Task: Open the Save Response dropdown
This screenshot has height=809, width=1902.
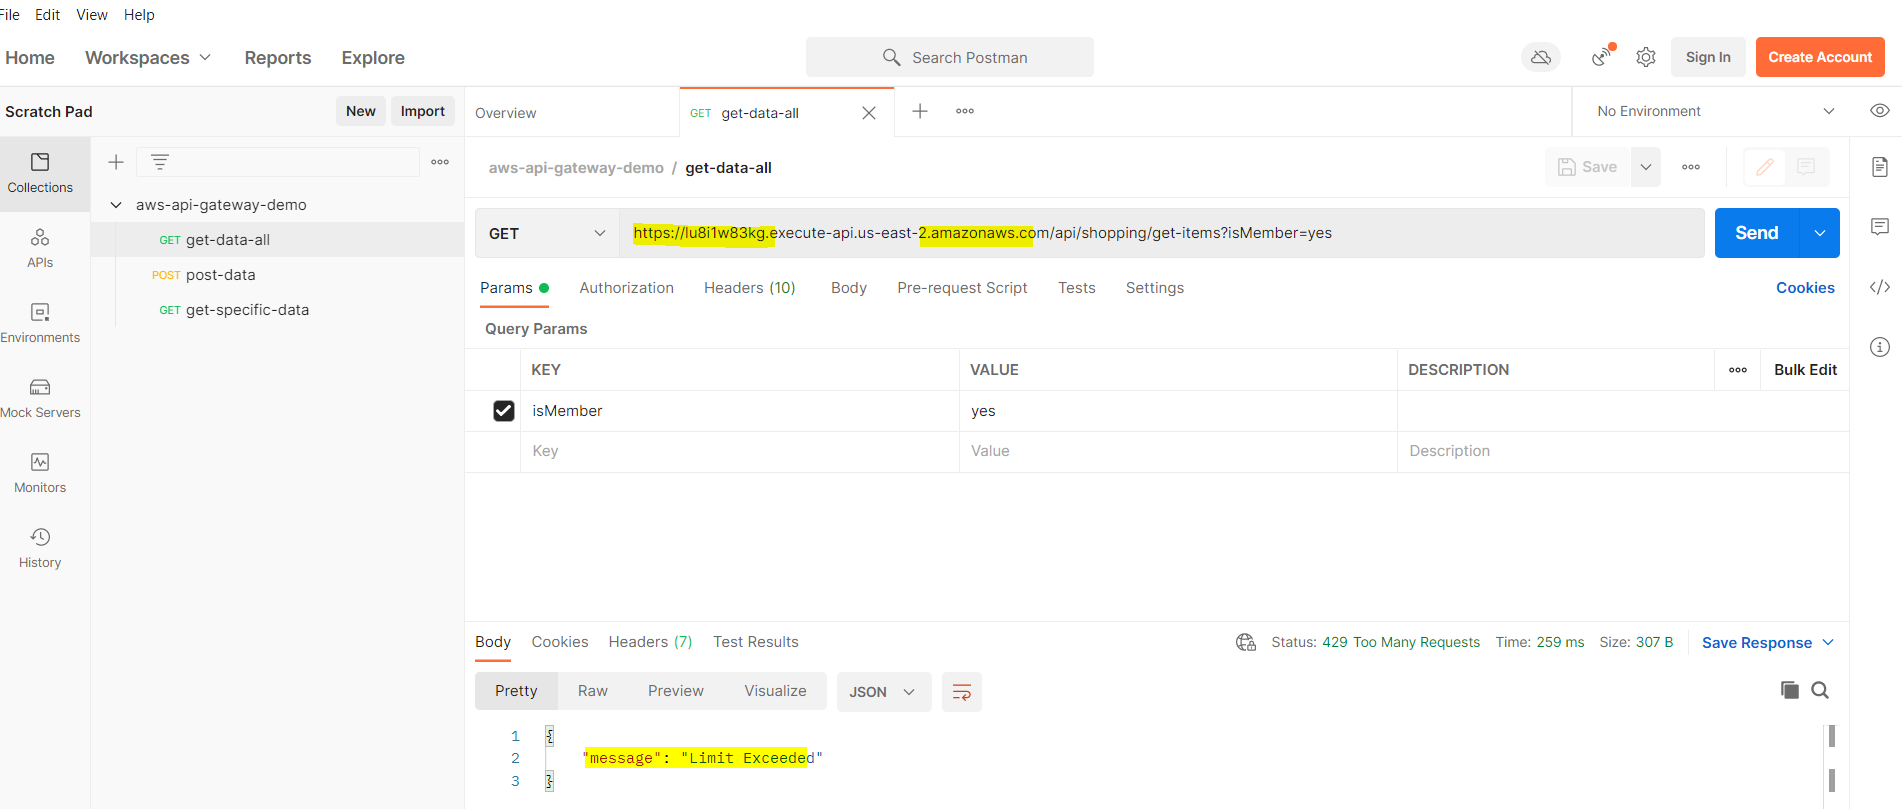Action: click(1768, 643)
